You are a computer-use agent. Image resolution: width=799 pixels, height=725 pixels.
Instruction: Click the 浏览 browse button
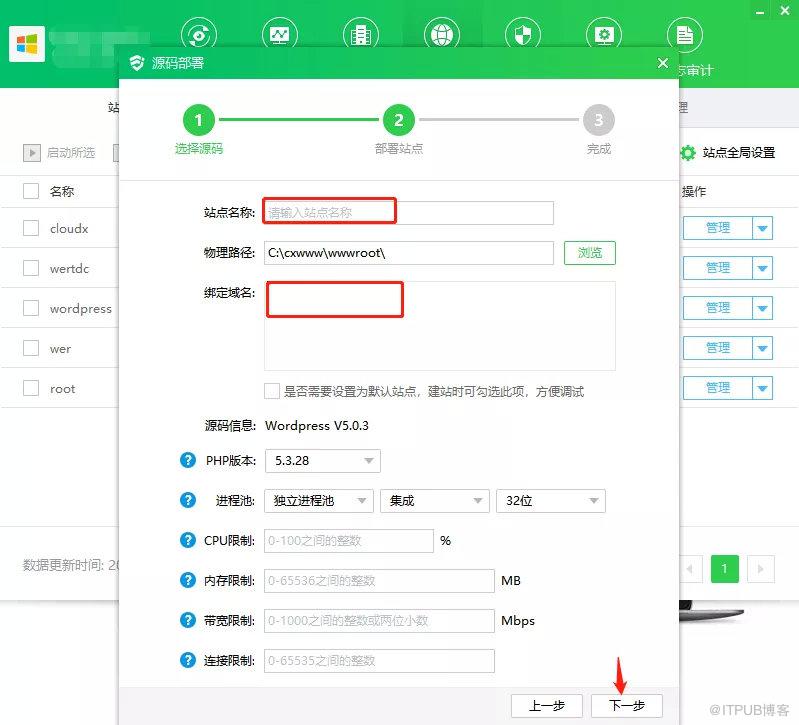(x=590, y=253)
